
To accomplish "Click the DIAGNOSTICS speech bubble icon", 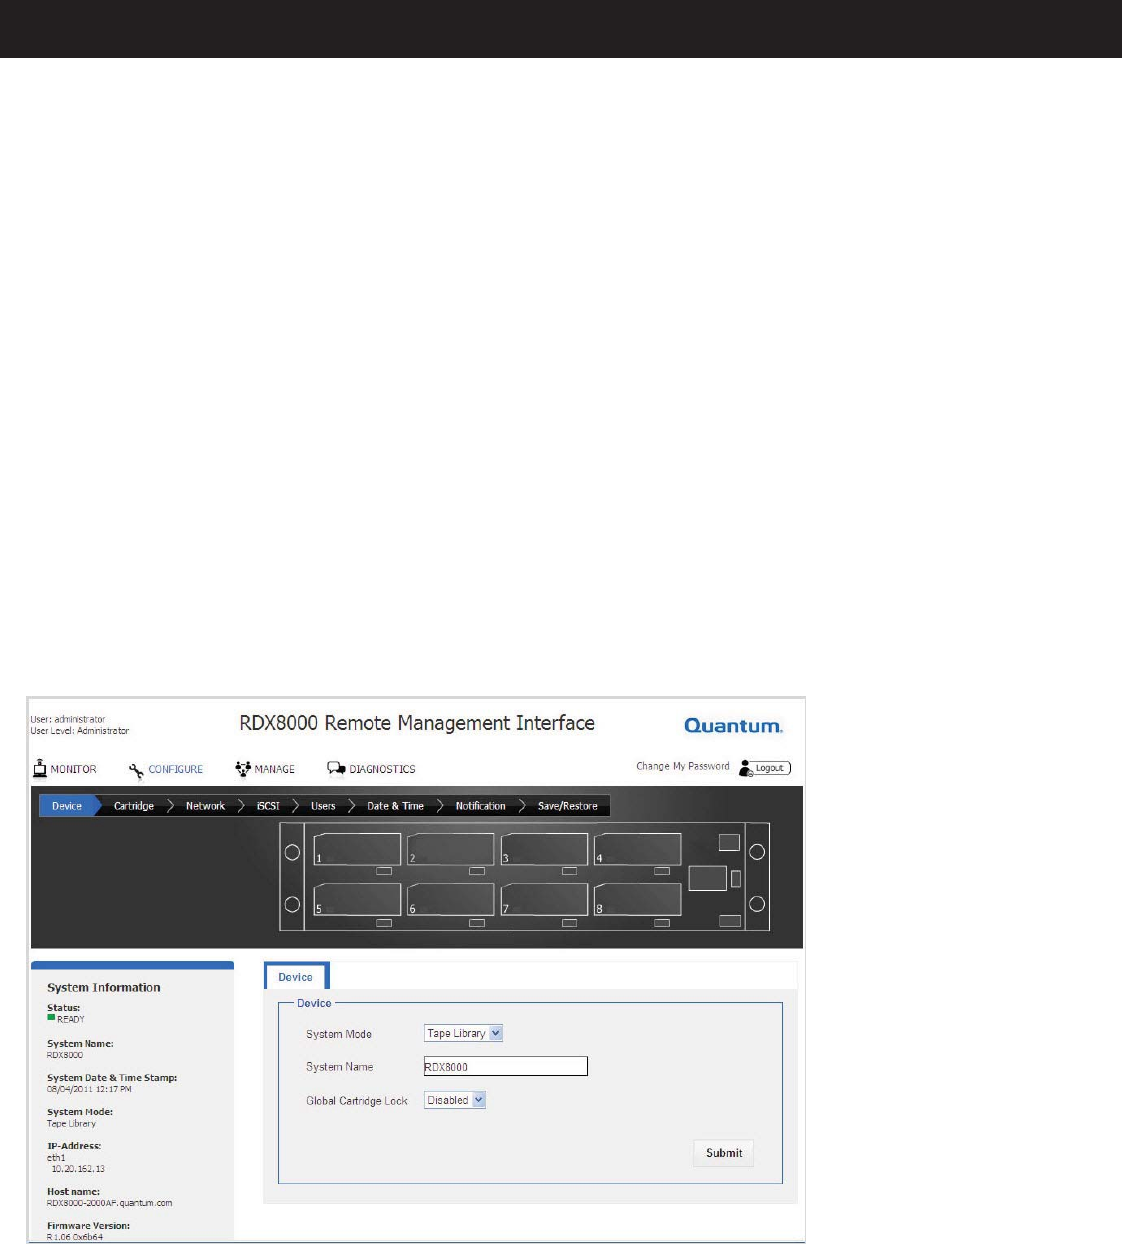I will point(336,769).
